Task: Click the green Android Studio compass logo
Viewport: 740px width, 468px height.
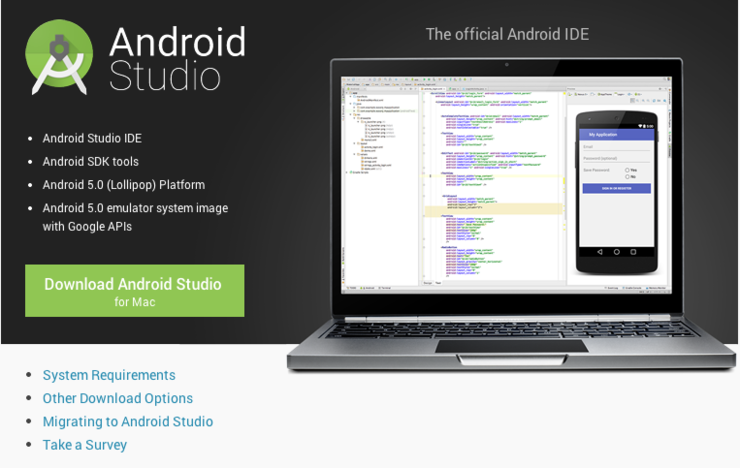Action: tap(59, 57)
